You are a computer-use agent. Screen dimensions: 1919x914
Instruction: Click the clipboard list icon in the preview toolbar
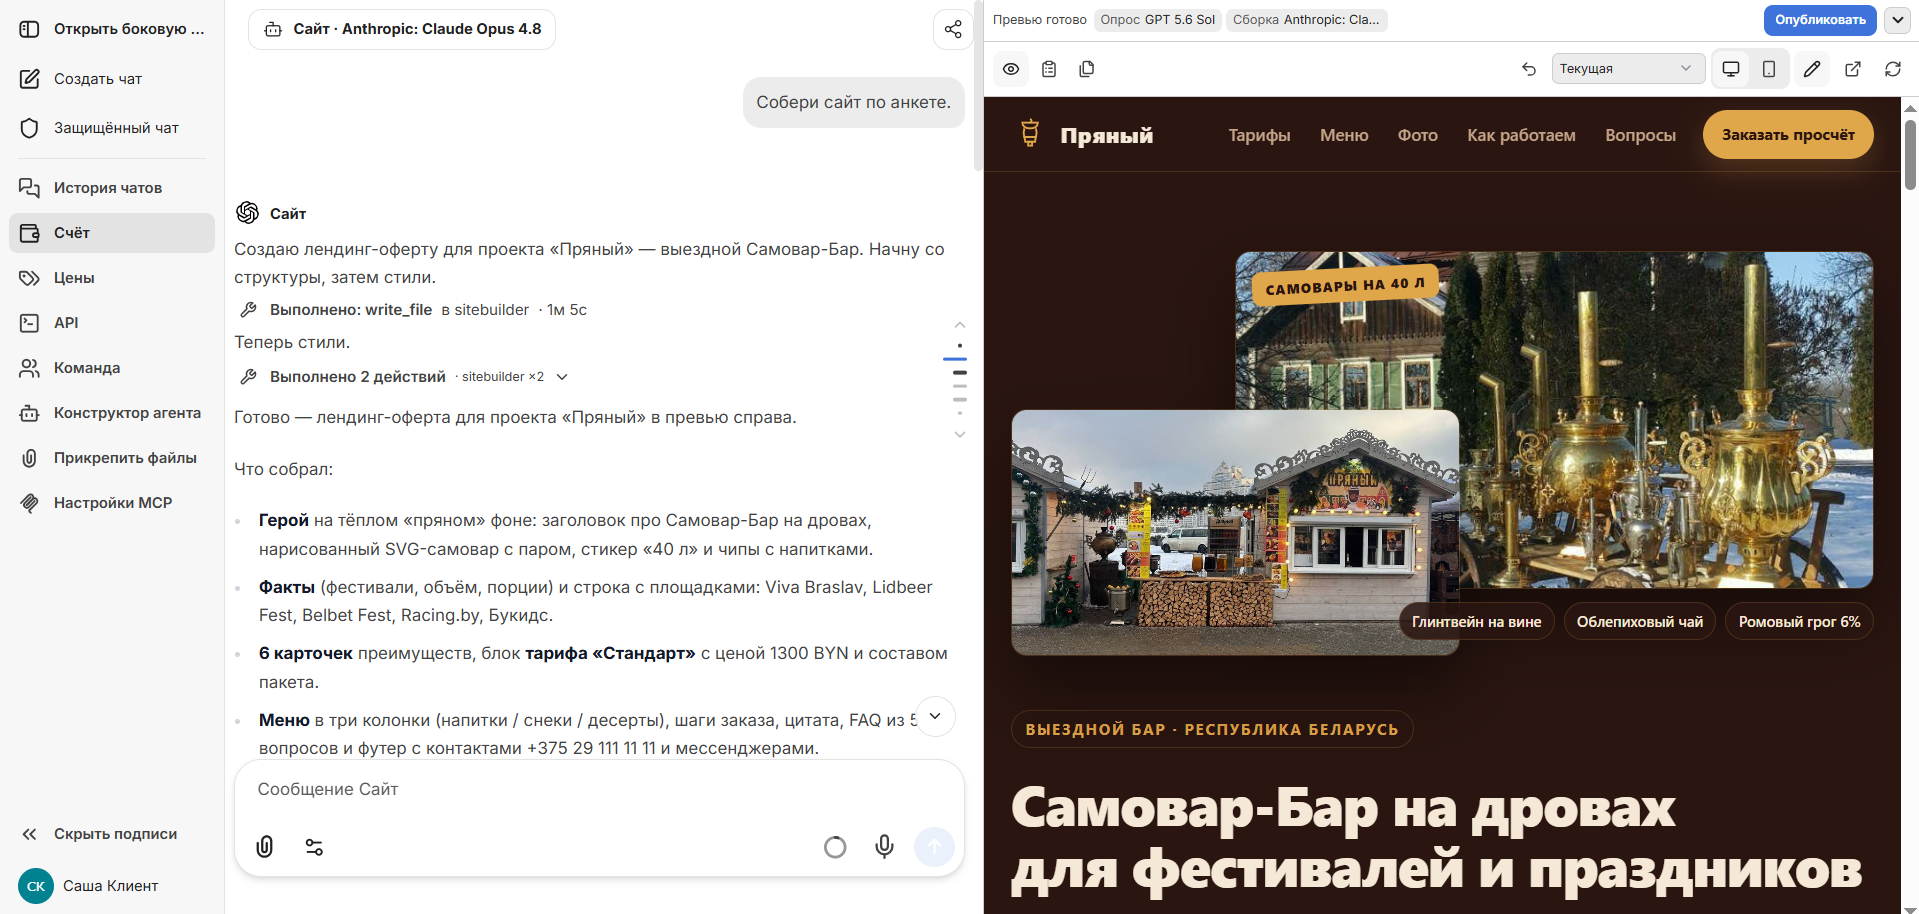coord(1049,69)
